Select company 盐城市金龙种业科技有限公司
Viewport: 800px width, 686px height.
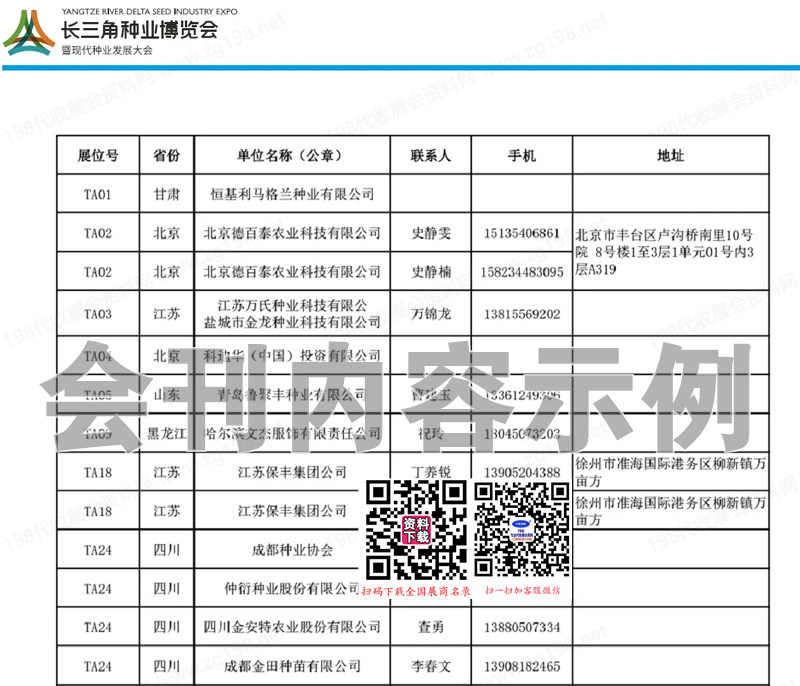(292, 322)
